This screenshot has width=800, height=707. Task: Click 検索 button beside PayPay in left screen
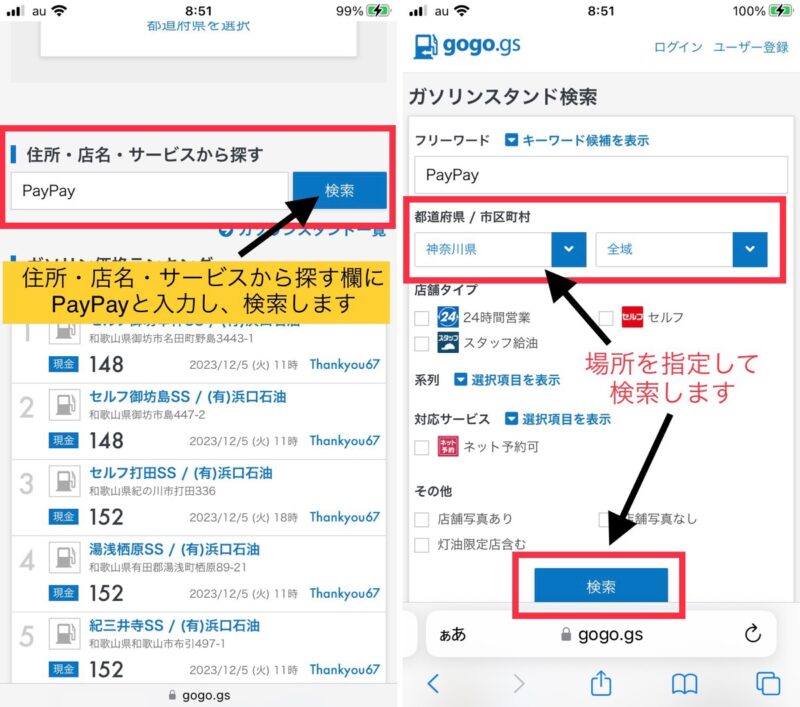pyautogui.click(x=339, y=190)
